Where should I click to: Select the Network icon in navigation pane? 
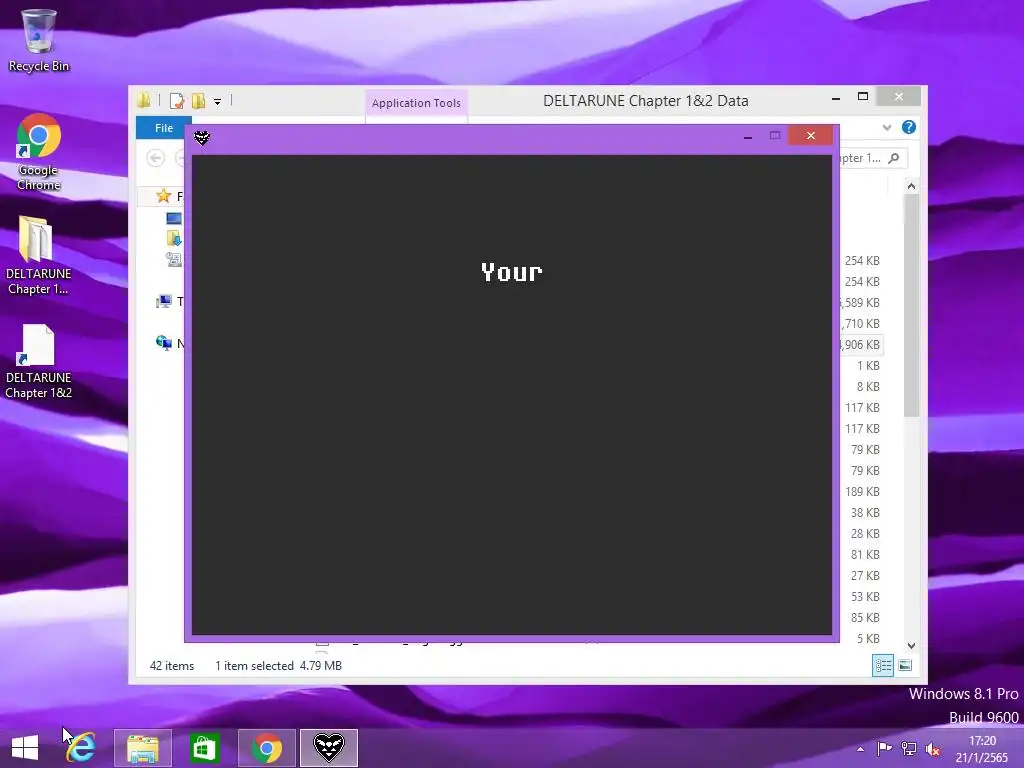163,343
